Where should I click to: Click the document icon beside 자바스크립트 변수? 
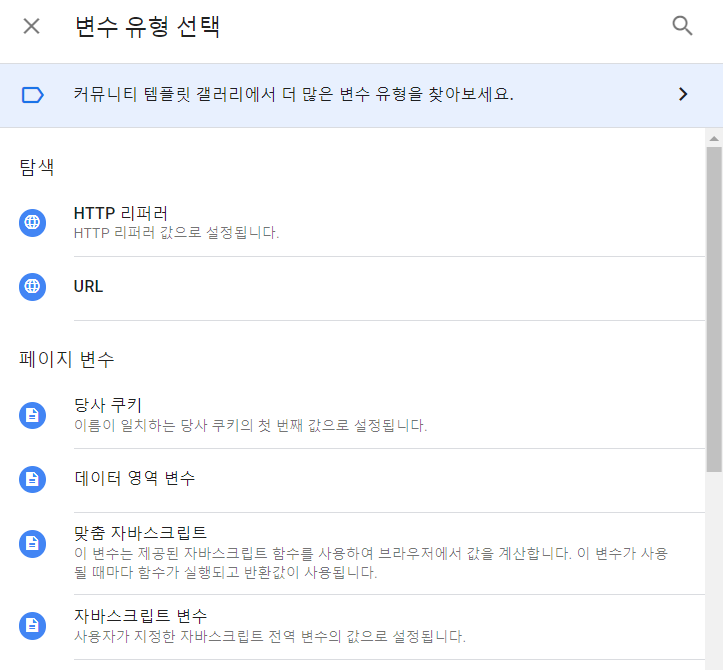pyautogui.click(x=32, y=626)
